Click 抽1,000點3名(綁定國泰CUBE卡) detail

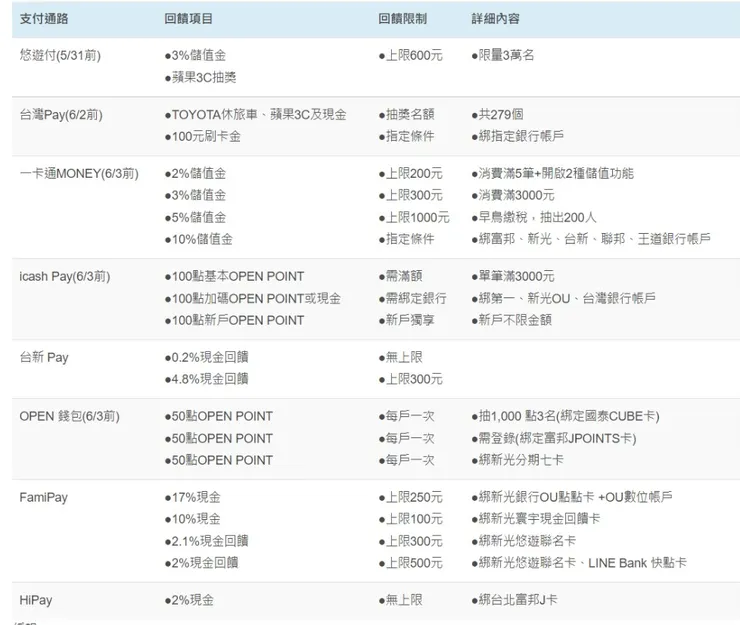[x=565, y=417]
